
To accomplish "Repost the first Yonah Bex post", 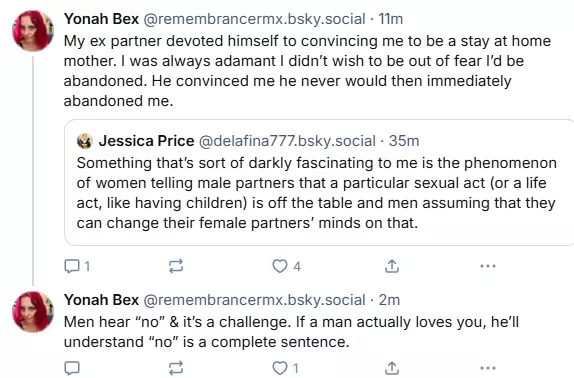I will 176,266.
